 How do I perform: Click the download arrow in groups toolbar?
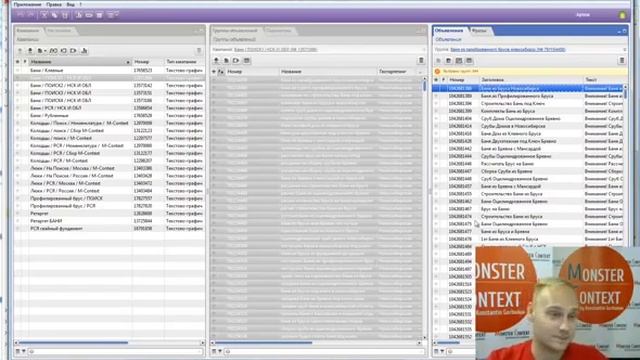[x=216, y=60]
